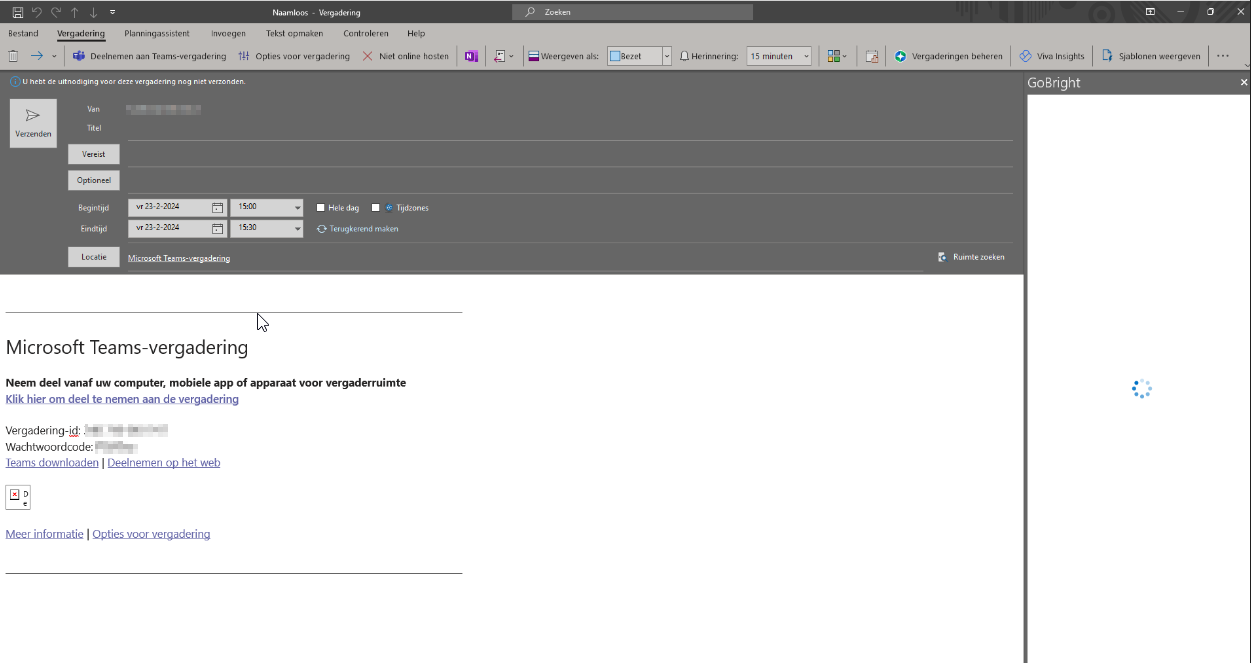Select Niet online hosten
Screen dimensions: 1251x663
tap(406, 56)
